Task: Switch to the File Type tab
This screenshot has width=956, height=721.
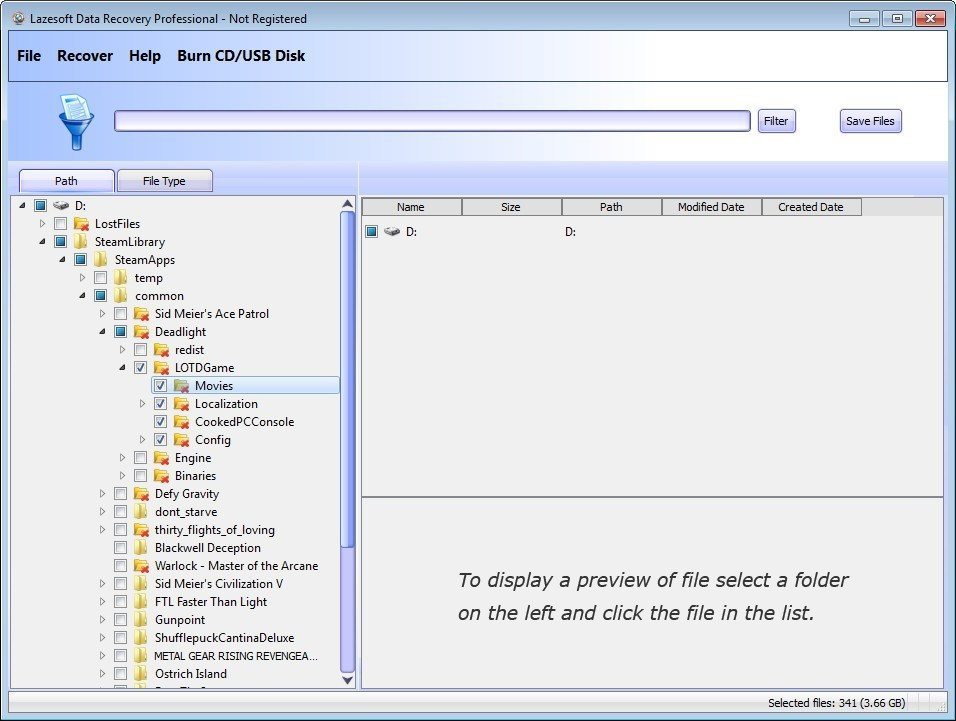Action: (164, 180)
